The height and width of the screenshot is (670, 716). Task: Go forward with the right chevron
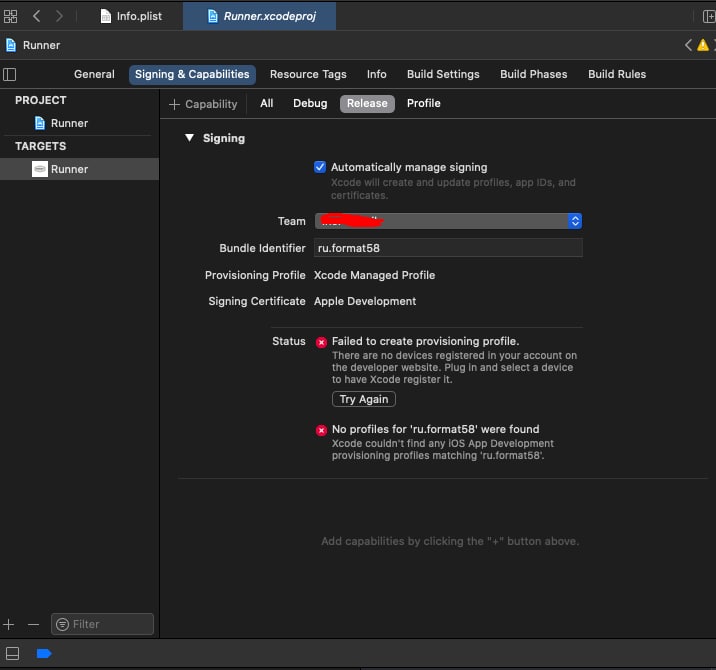59,16
